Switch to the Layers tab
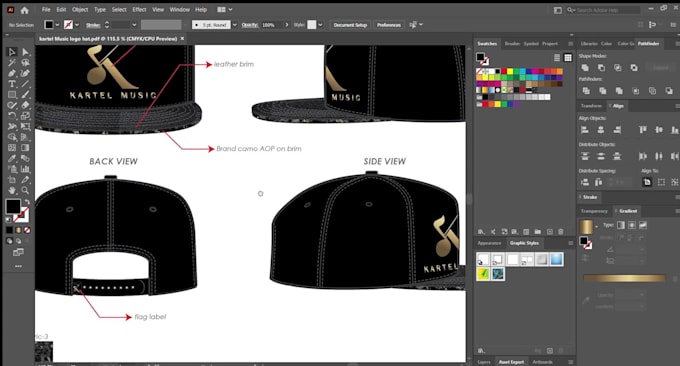Screen dimensions: 680x366 (x=484, y=362)
